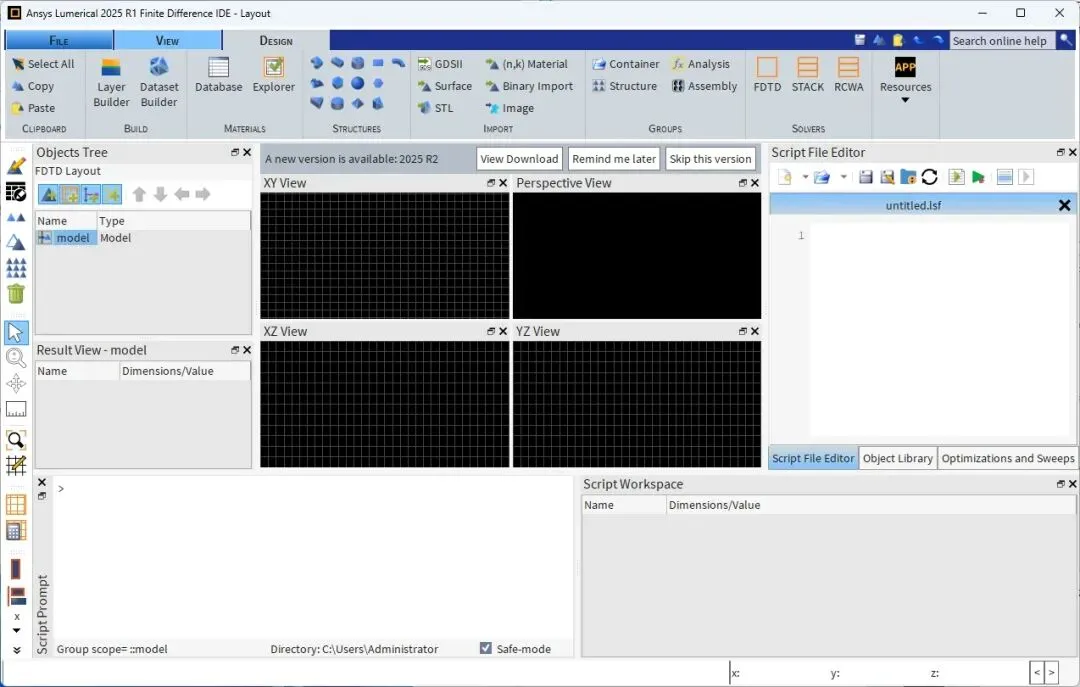The height and width of the screenshot is (687, 1080).
Task: Add an Assembly group
Action: tap(704, 86)
